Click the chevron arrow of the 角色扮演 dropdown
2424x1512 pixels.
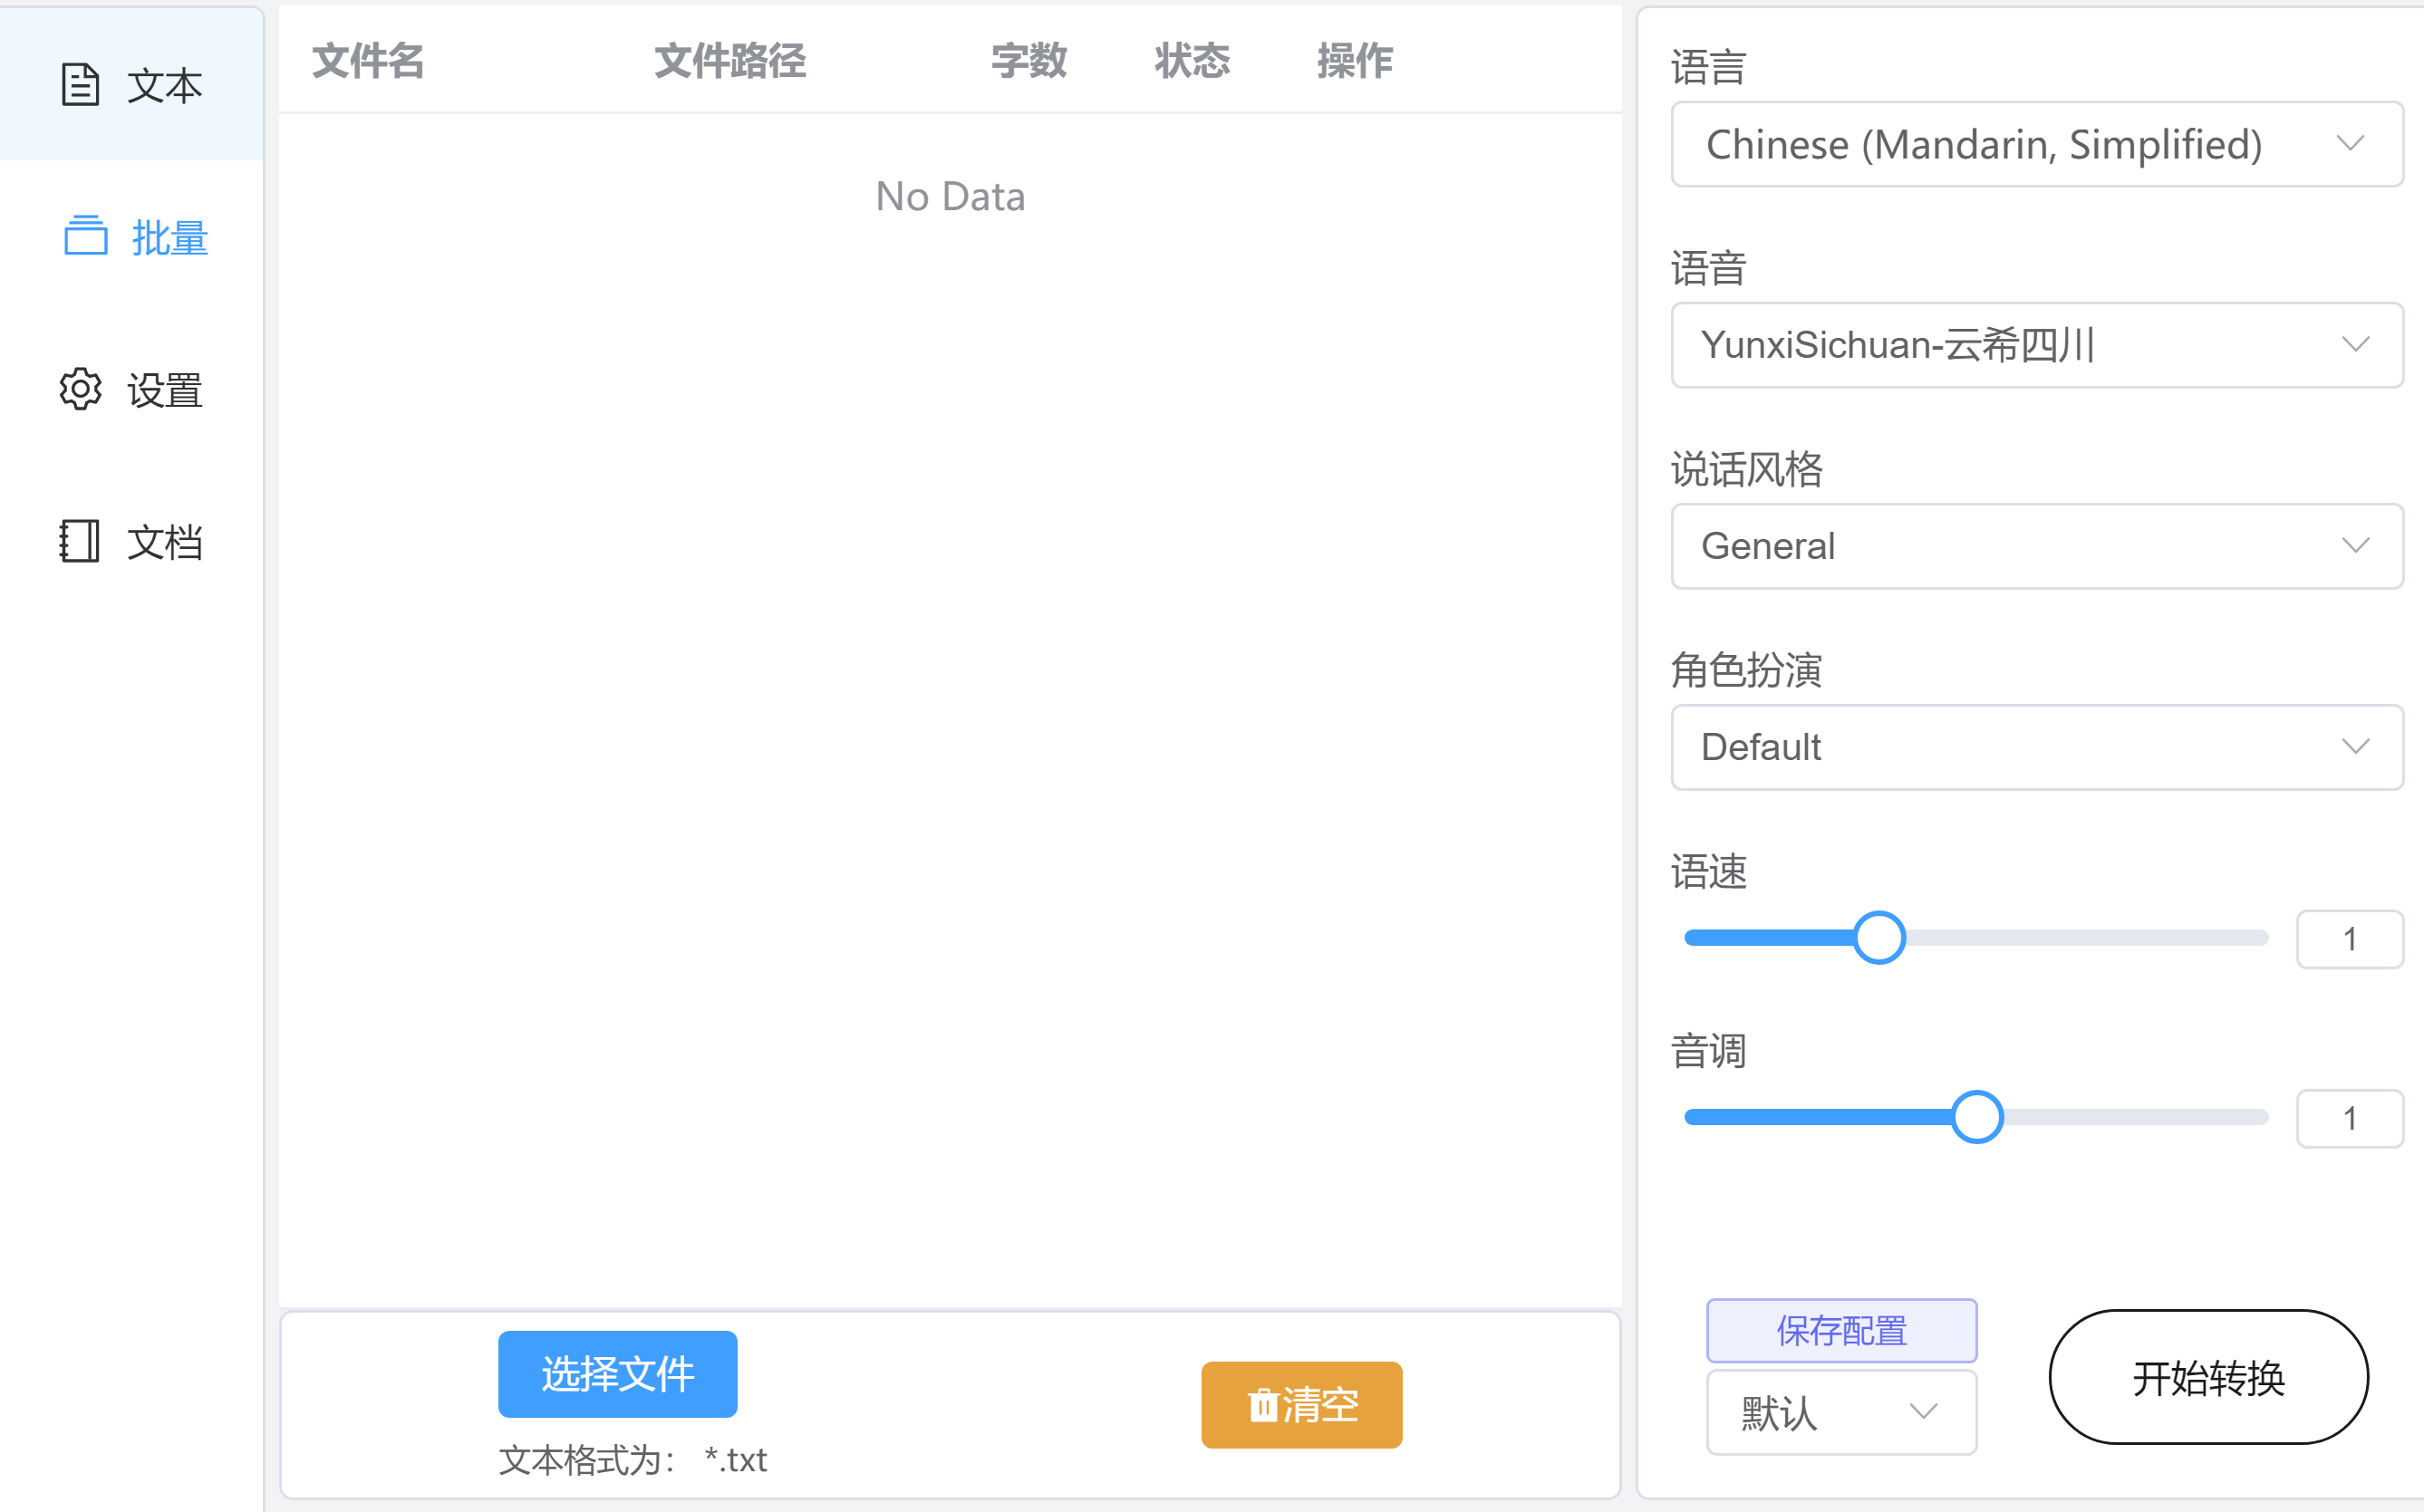click(x=2355, y=747)
